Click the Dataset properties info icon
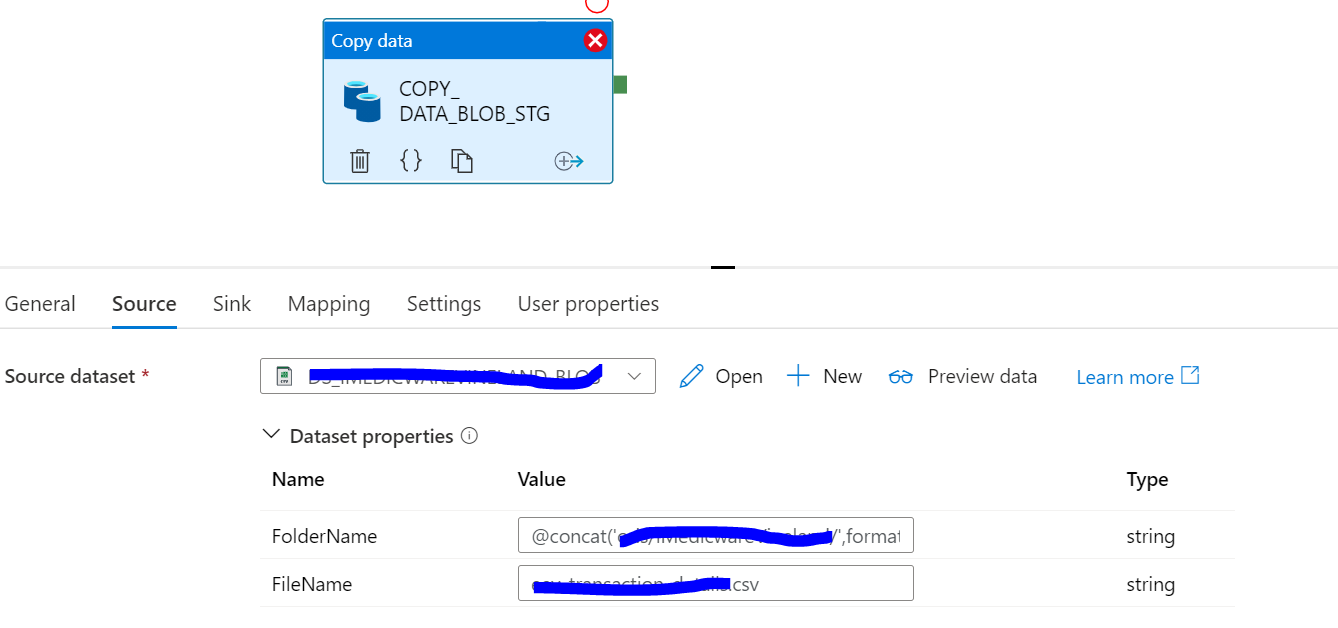The width and height of the screenshot is (1338, 628). pyautogui.click(x=470, y=436)
